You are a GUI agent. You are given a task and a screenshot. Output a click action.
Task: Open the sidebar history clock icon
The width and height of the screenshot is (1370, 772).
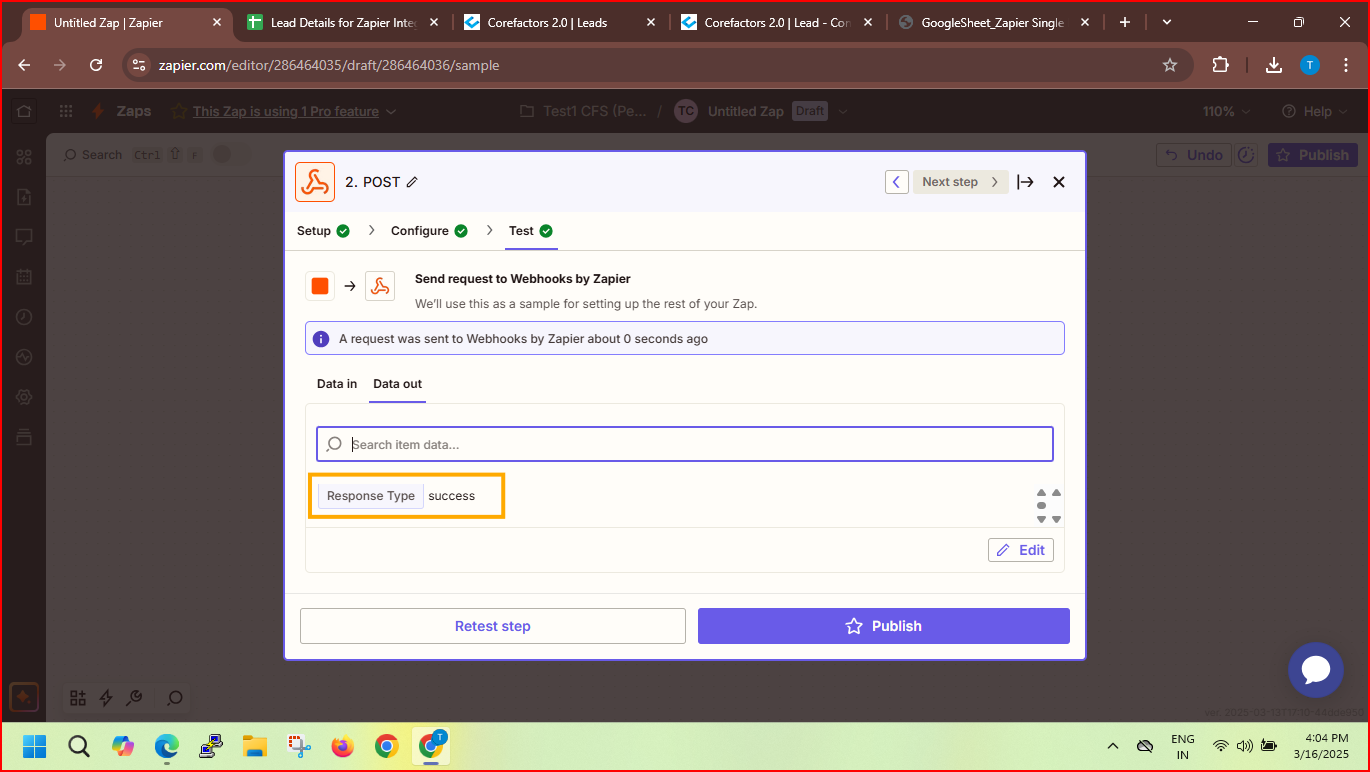[24, 317]
